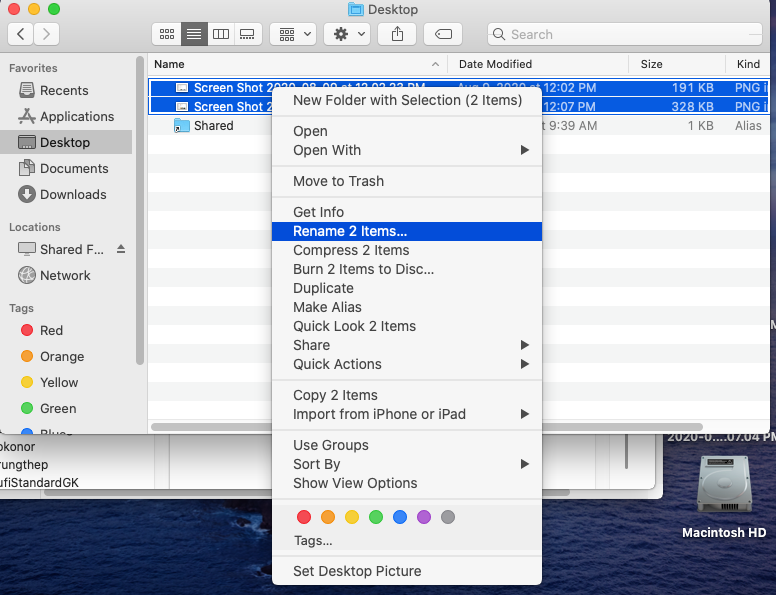Image resolution: width=776 pixels, height=595 pixels.
Task: Choose Open in the context menu
Action: (407, 131)
